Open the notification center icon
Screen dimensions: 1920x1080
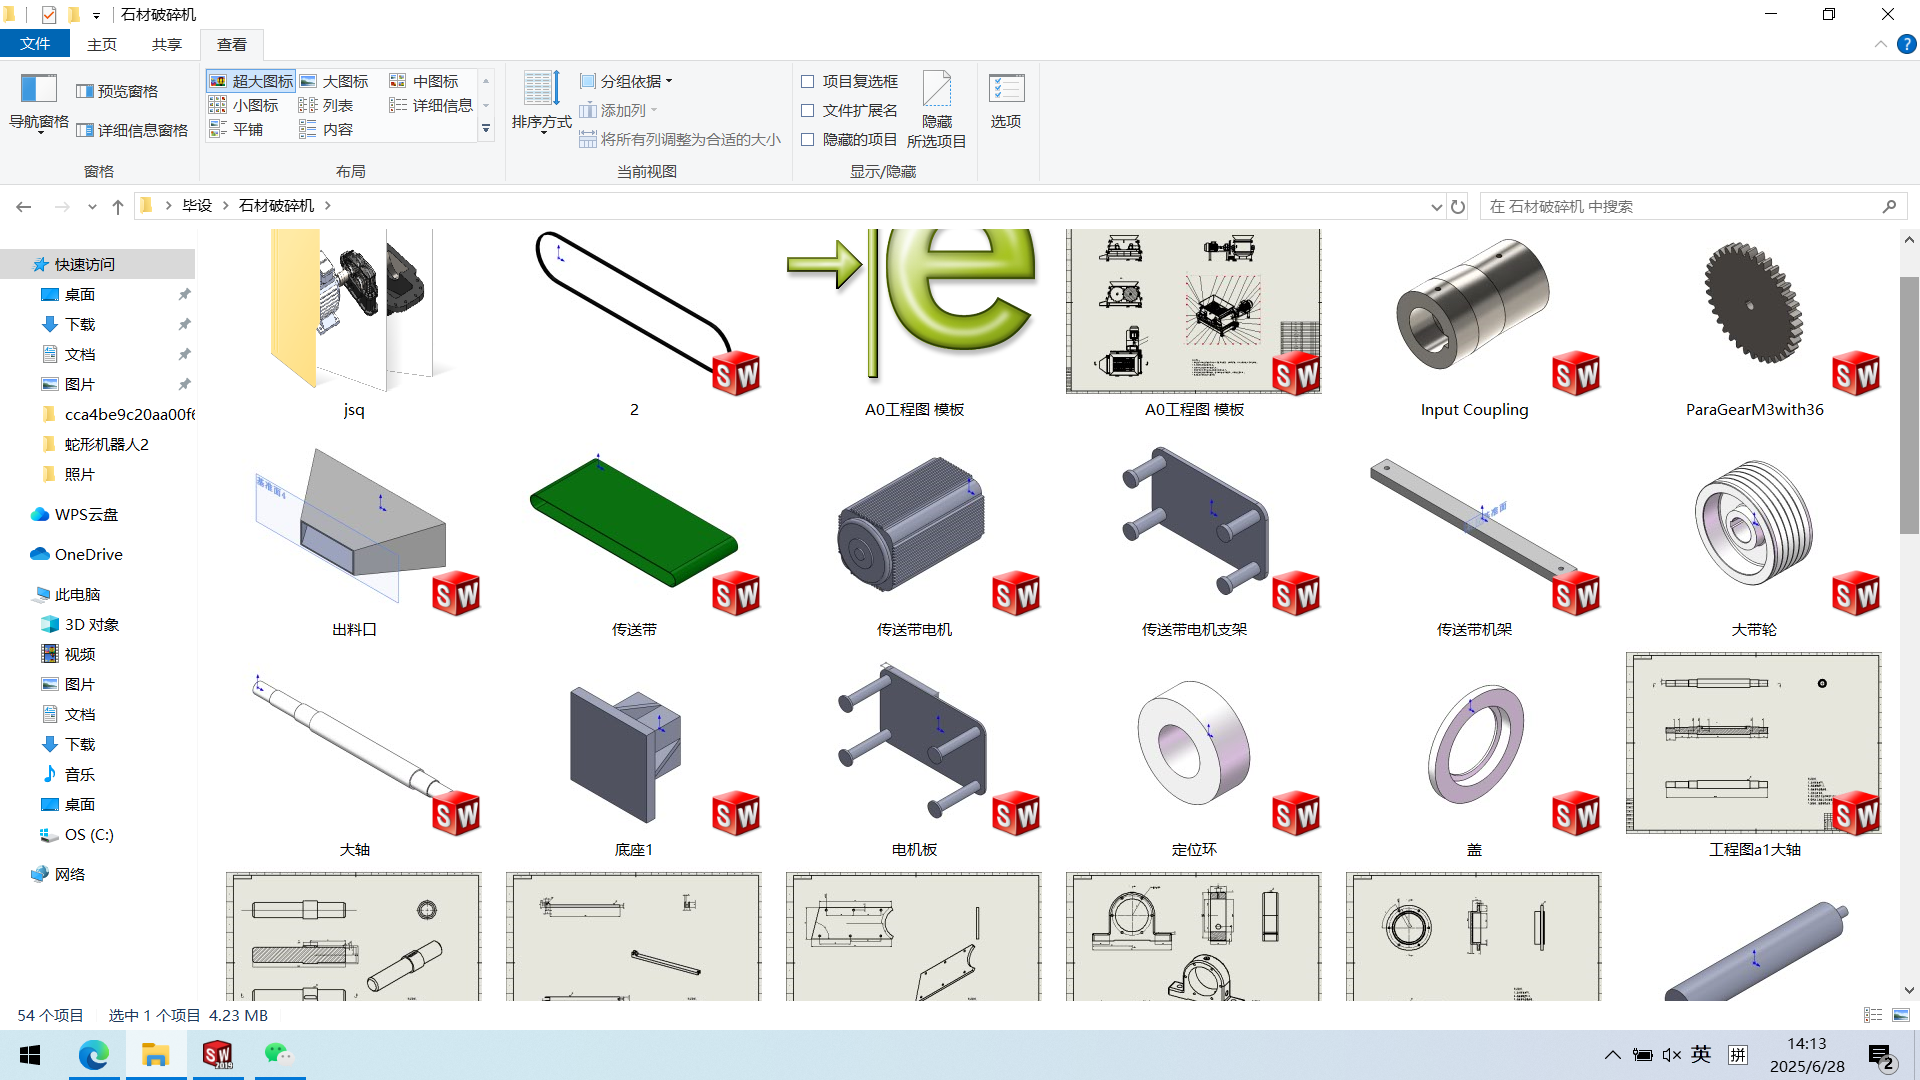point(1881,1056)
